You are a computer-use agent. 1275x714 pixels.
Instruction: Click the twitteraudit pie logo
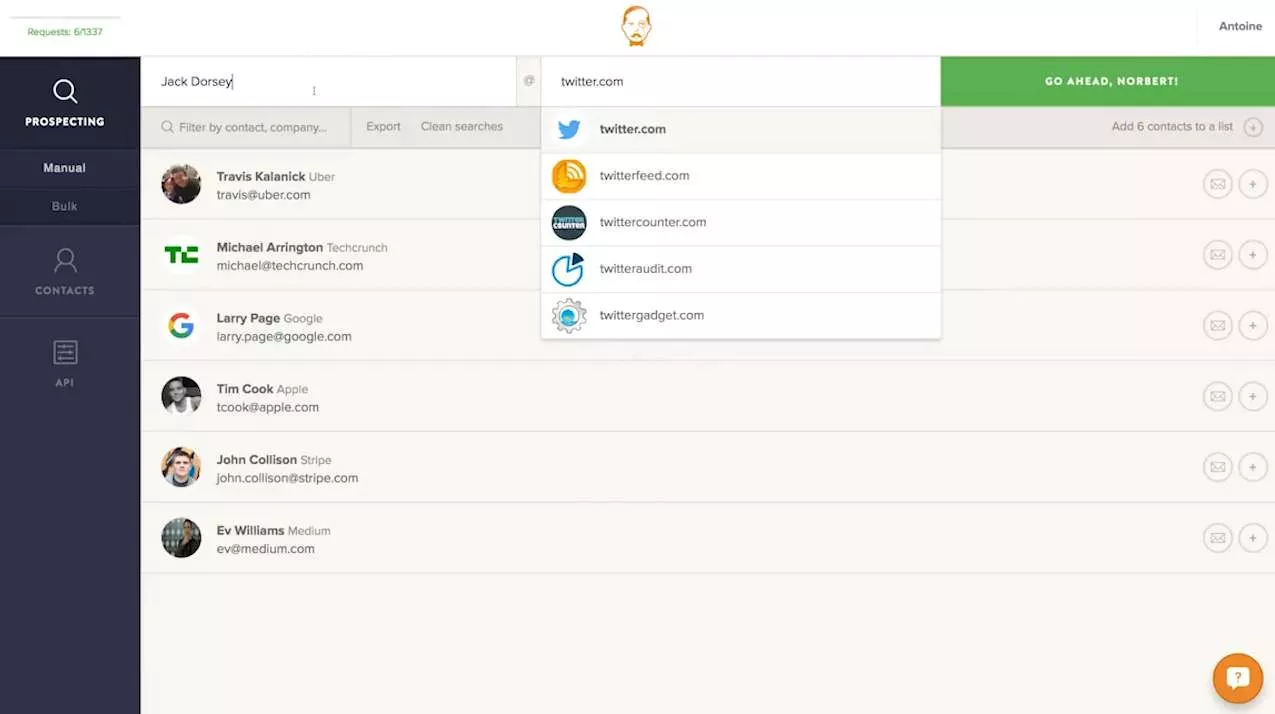click(x=569, y=269)
